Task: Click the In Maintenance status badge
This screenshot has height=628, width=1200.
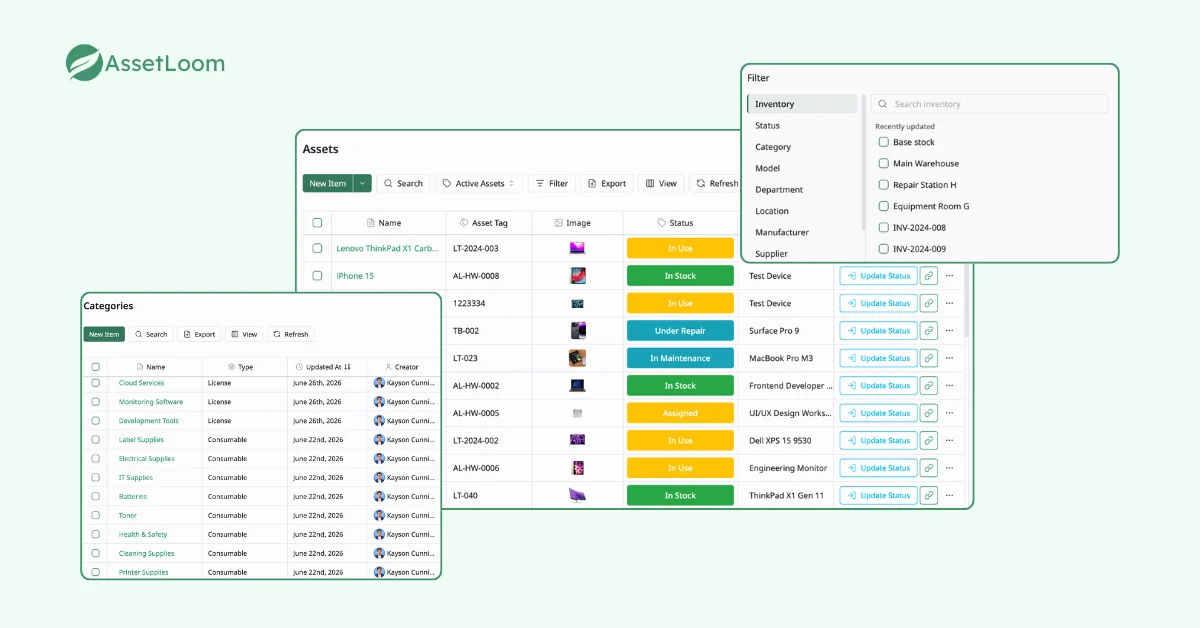Action: tap(680, 358)
